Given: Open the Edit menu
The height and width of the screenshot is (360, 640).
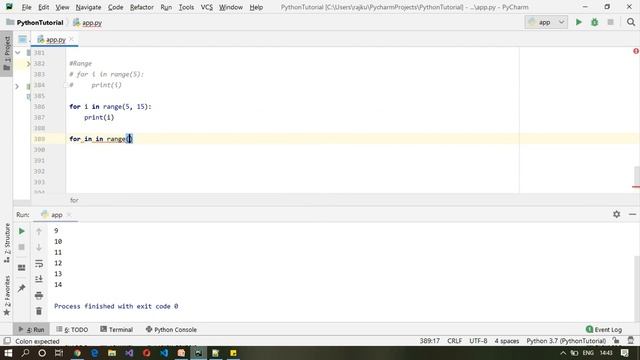Looking at the screenshot, I should (43, 7).
